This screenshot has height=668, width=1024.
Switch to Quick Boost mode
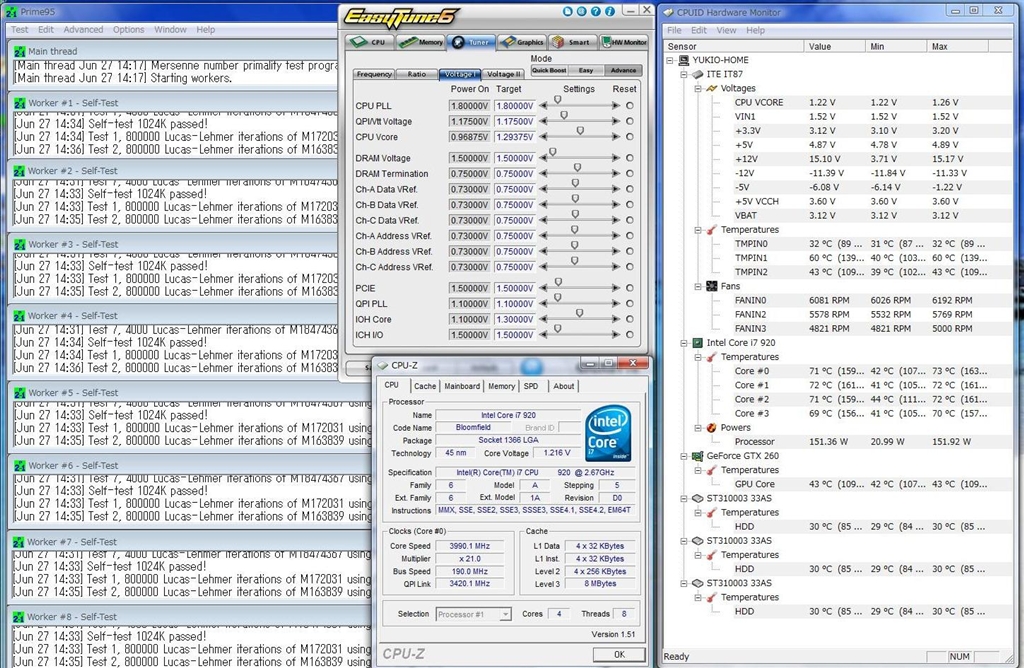[x=548, y=71]
